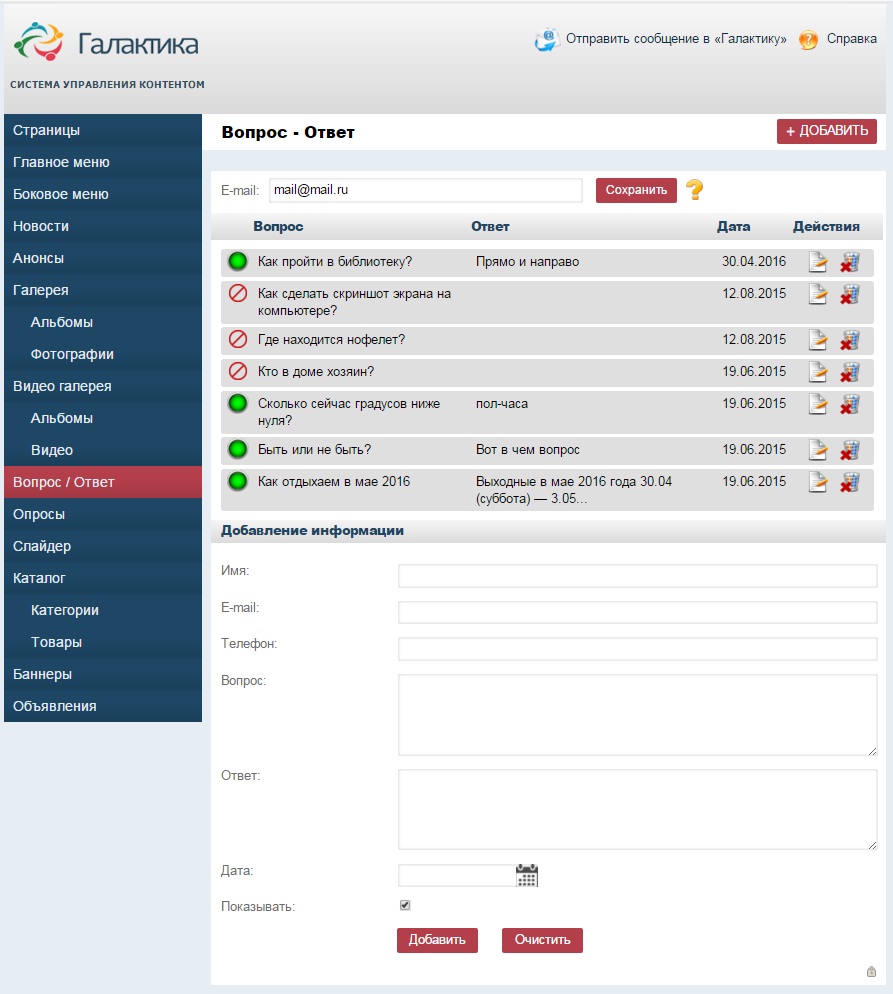
Task: Save the e-mail with Сохранить
Action: (x=636, y=190)
